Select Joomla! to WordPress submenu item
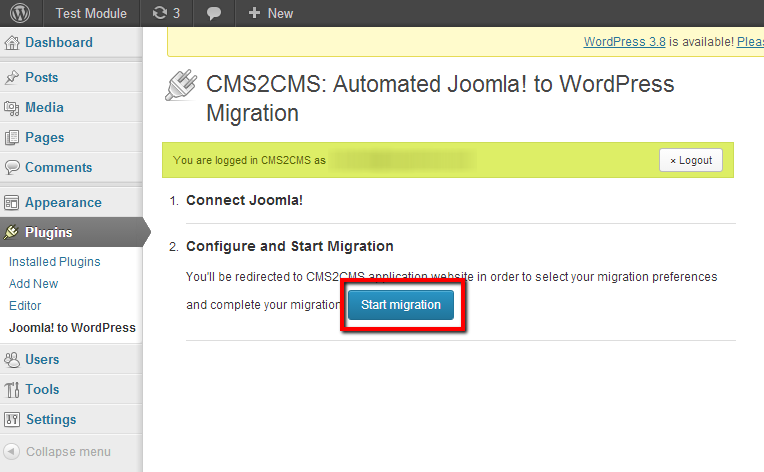This screenshot has width=764, height=472. click(73, 327)
